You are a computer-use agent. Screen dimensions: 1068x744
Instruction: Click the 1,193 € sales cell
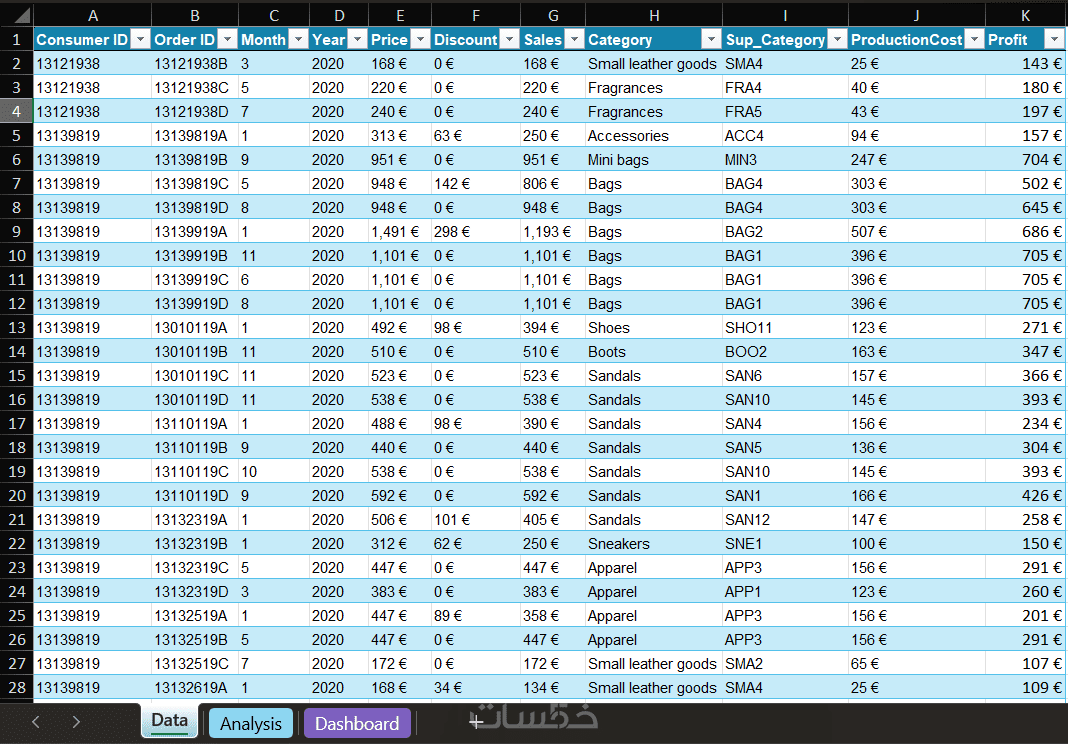point(552,232)
